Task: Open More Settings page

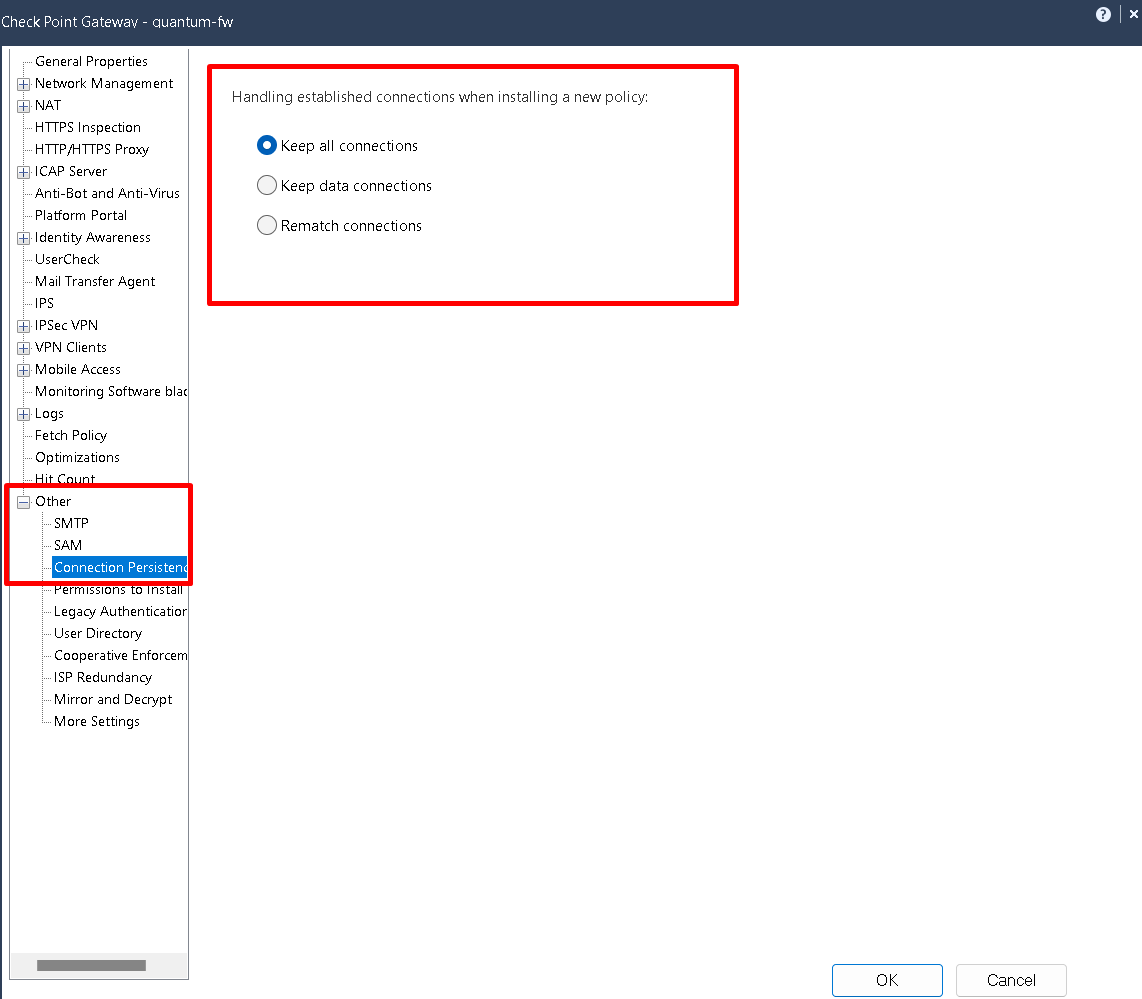Action: point(97,722)
